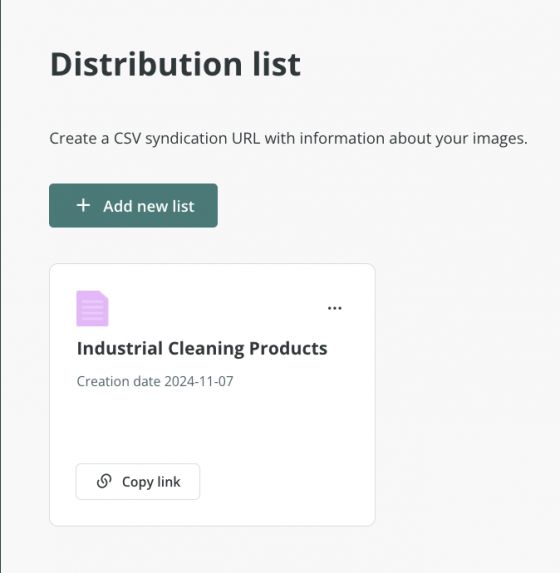Open the Industrial Cleaning Products title

click(x=202, y=348)
